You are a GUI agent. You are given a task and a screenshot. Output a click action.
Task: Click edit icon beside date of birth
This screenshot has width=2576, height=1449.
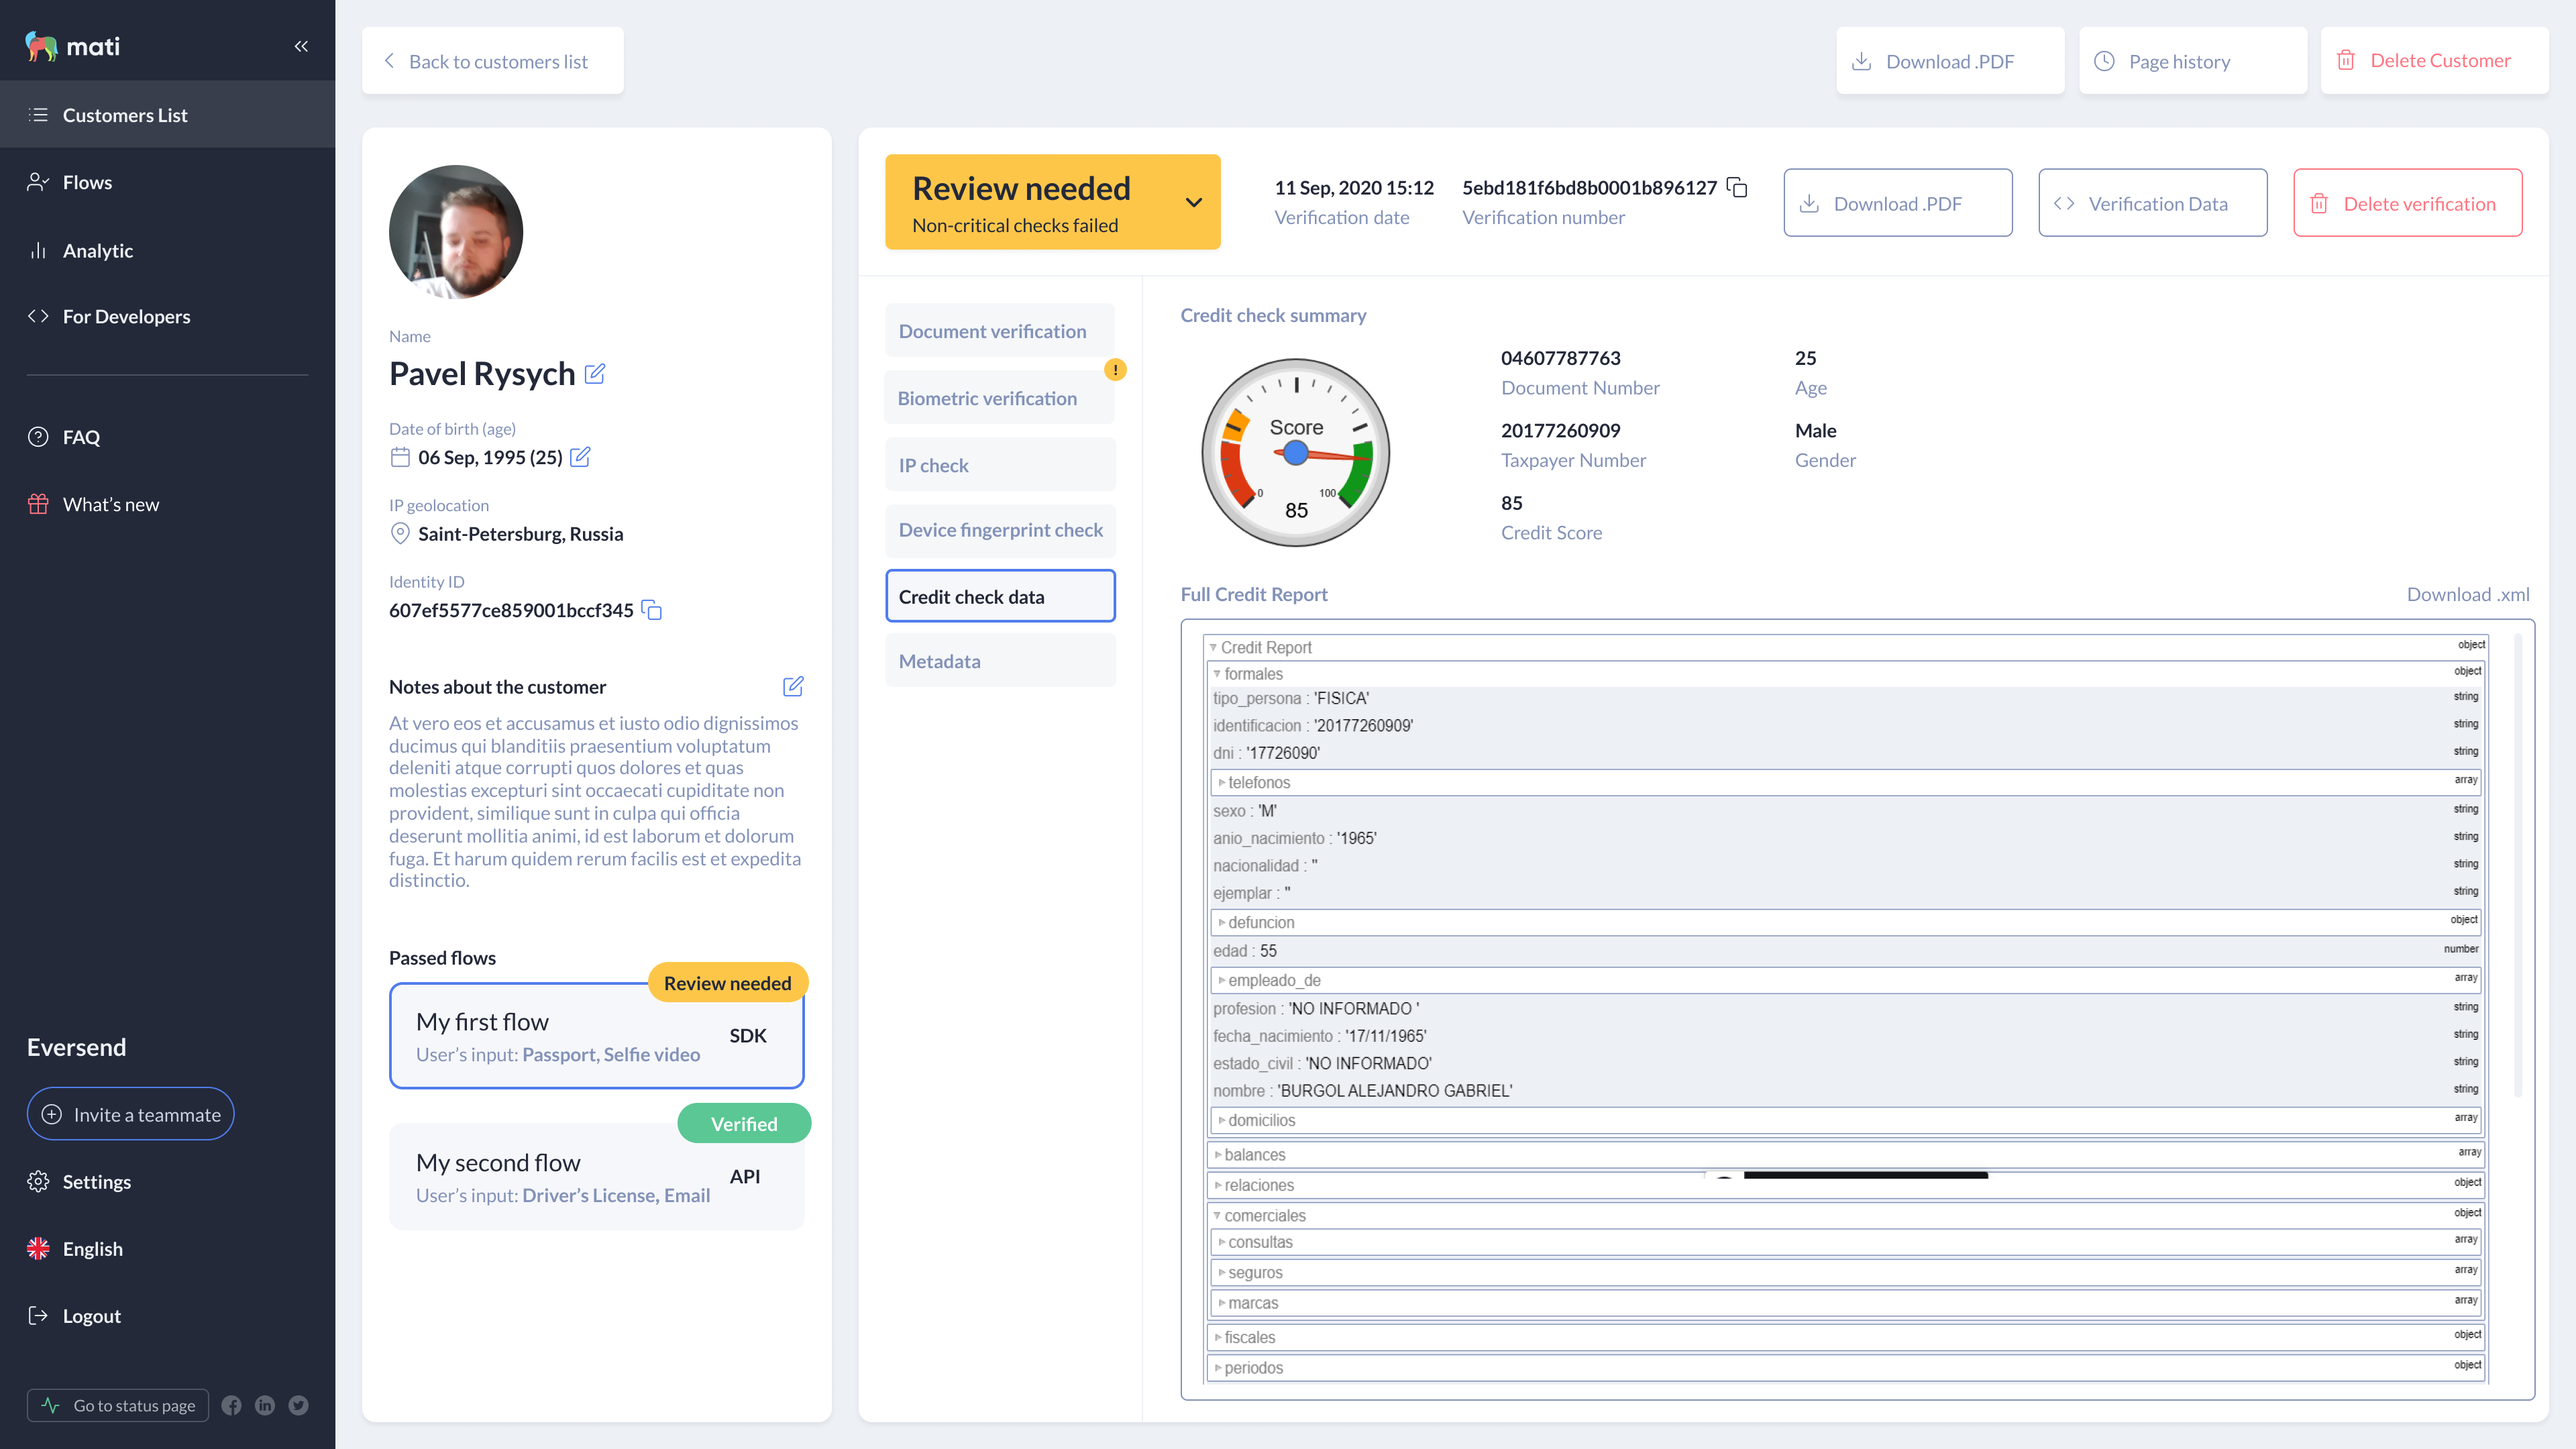580,457
